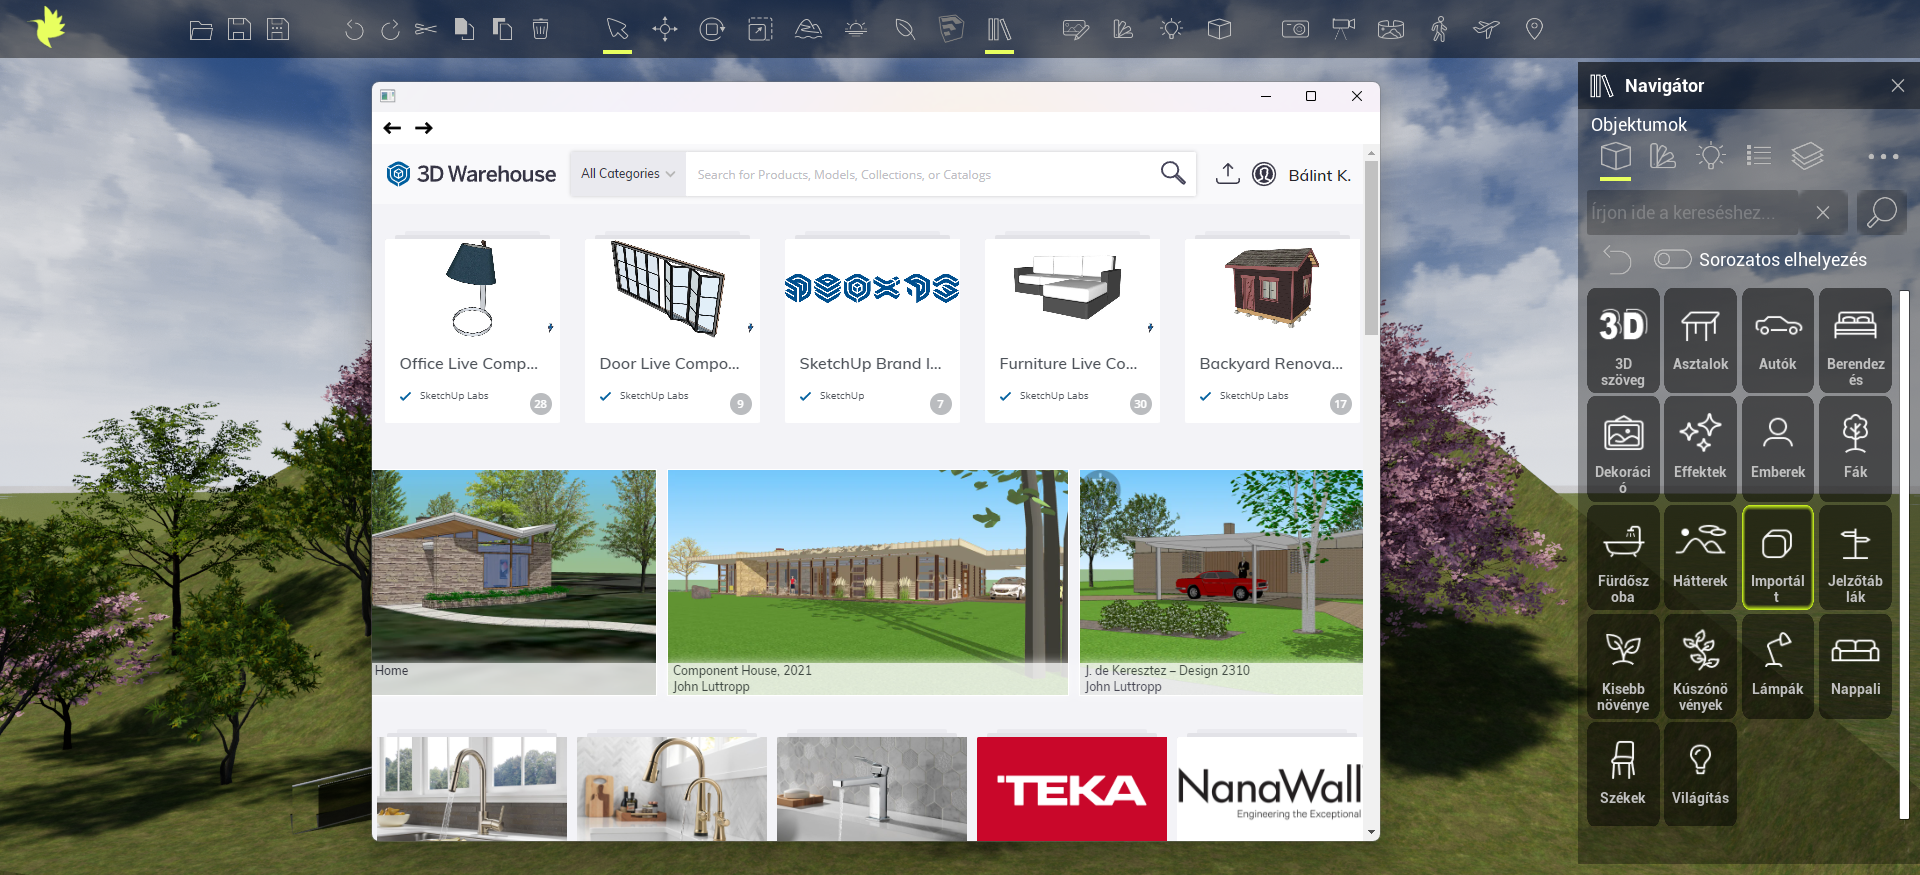This screenshot has width=1920, height=875.
Task: Open the Navigator three-dots more menu
Action: (x=1883, y=157)
